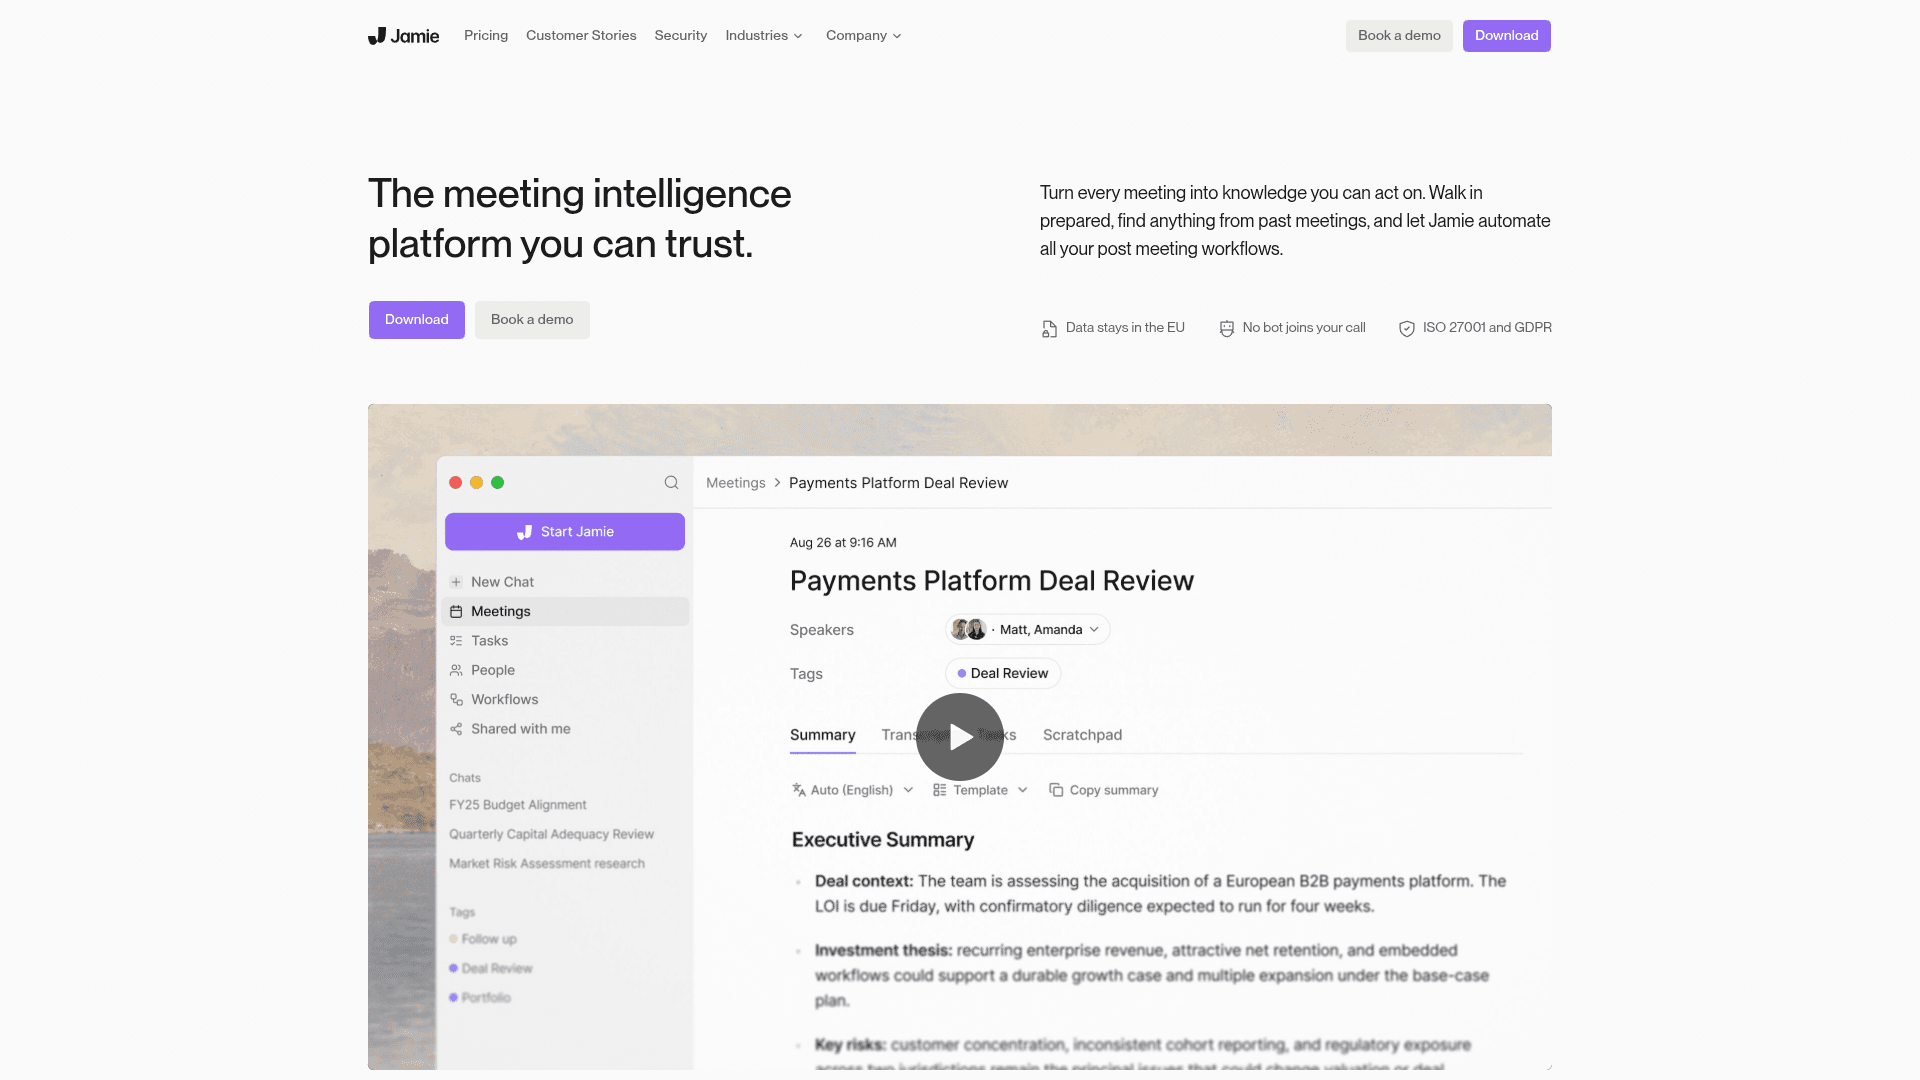Click the search magnifier icon in app sidebar
Viewport: 1920px width, 1080px height.
click(x=671, y=483)
